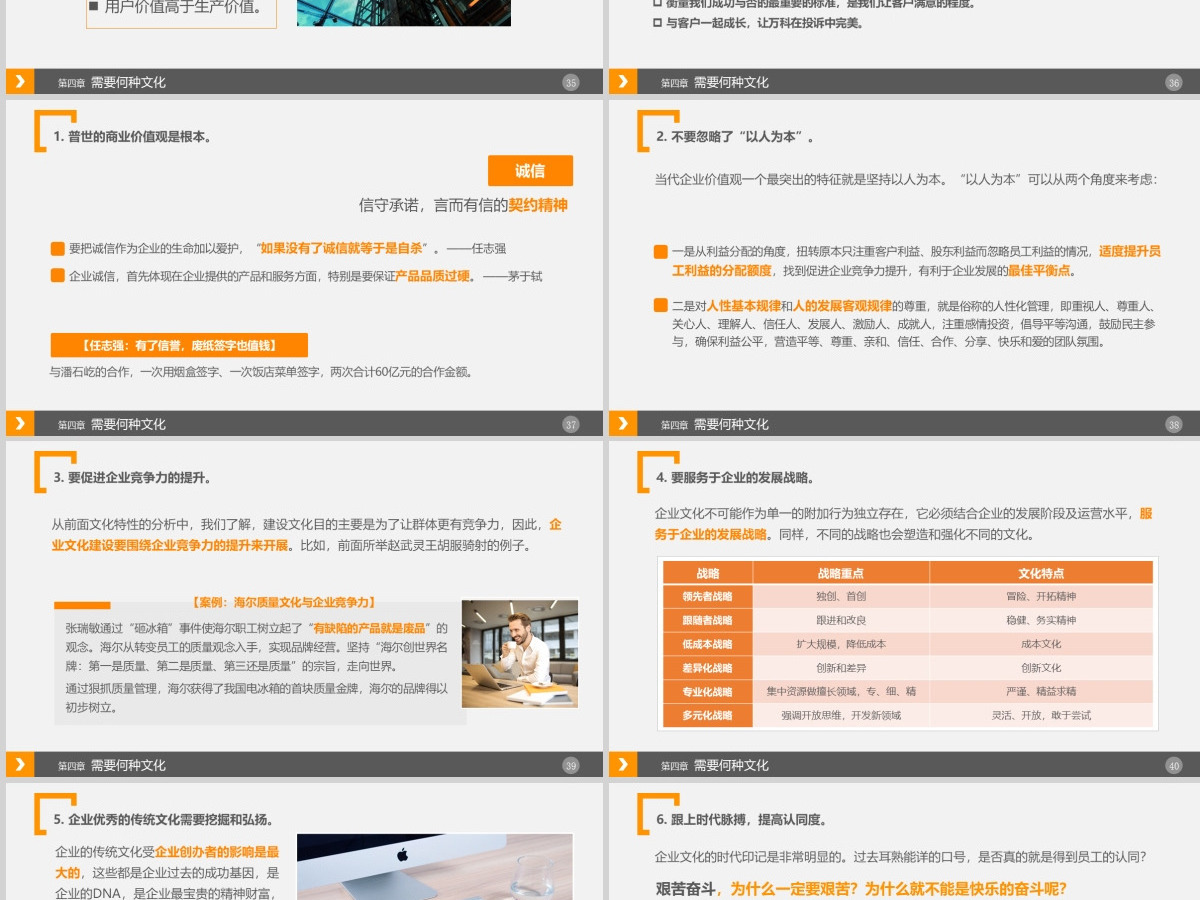1200x900 pixels.
Task: Select the "差异化战略" table row label
Action: tap(708, 668)
